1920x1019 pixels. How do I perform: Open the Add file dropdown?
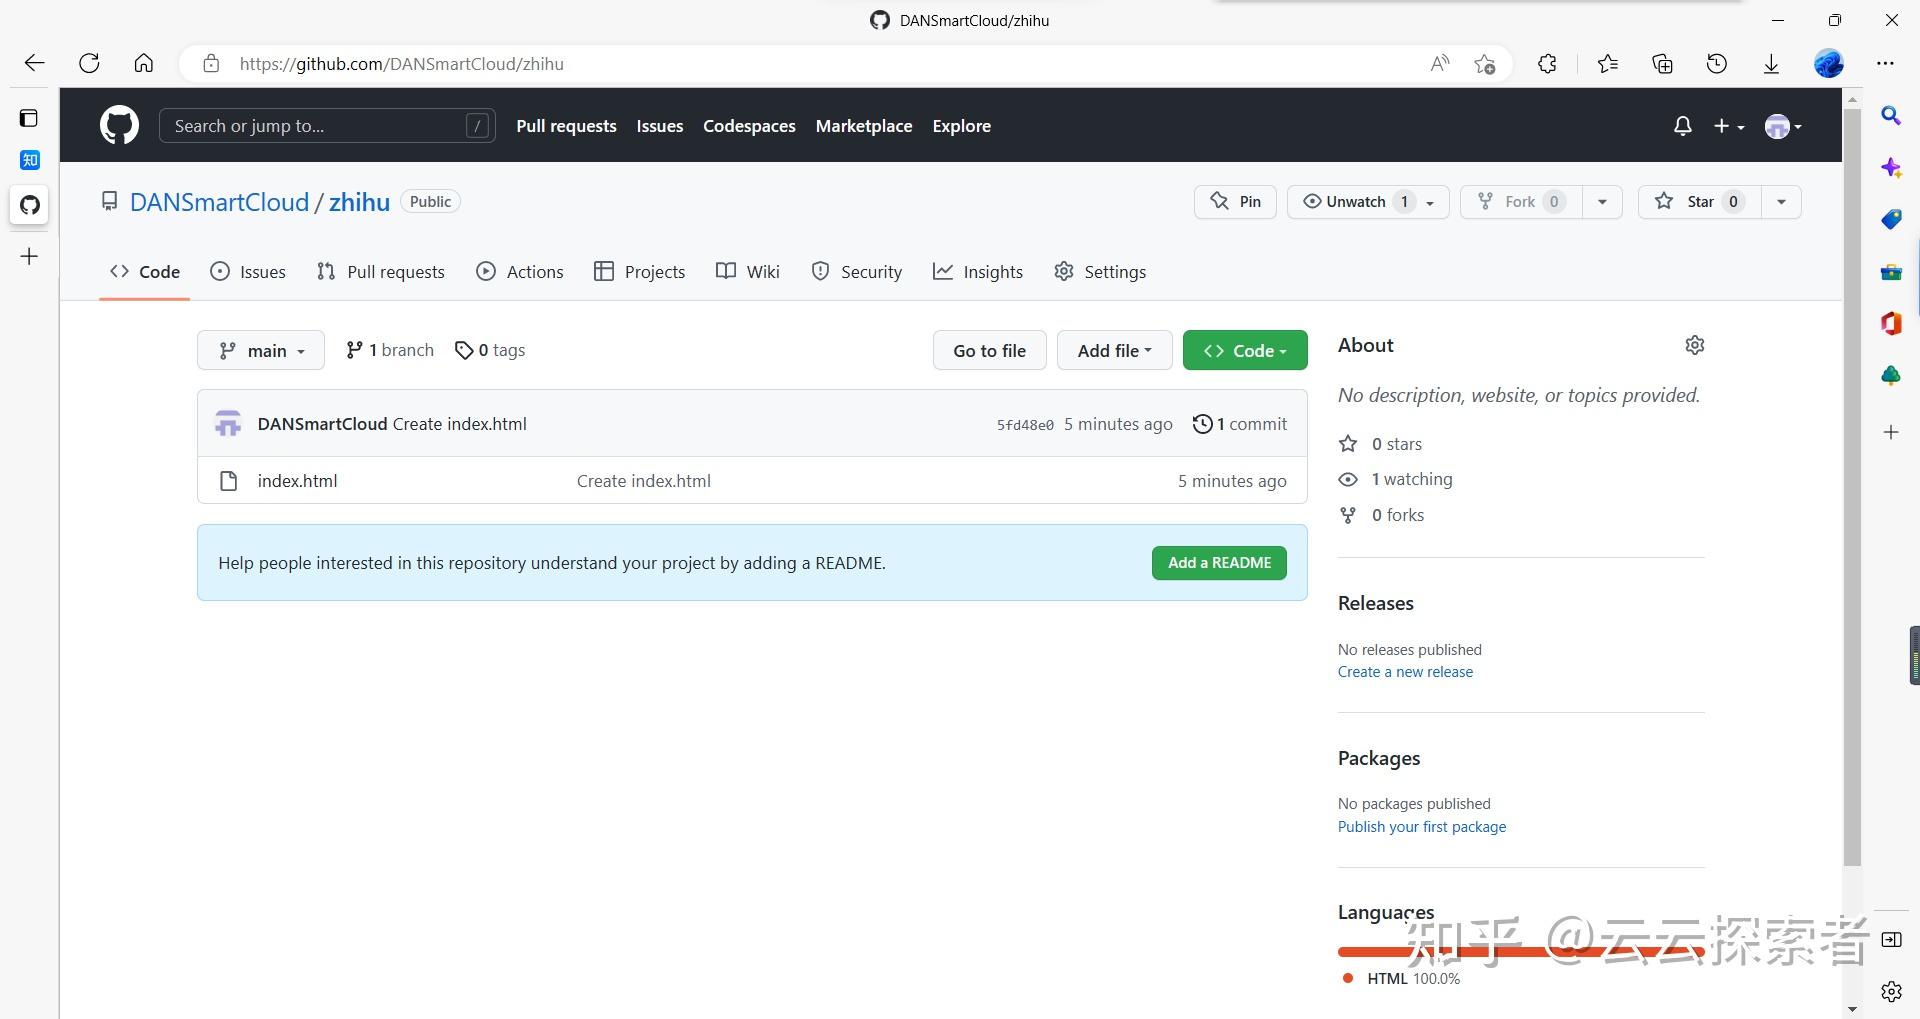tap(1114, 350)
